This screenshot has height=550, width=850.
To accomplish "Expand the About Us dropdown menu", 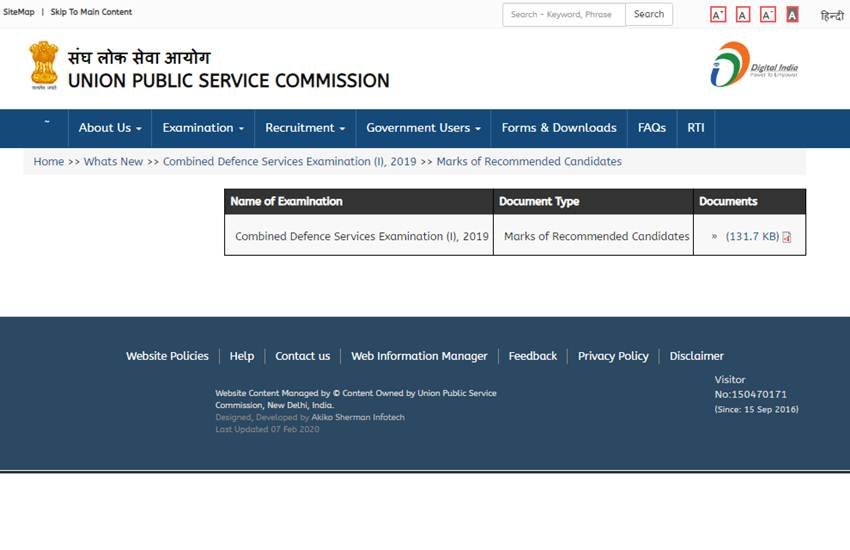I will point(109,128).
